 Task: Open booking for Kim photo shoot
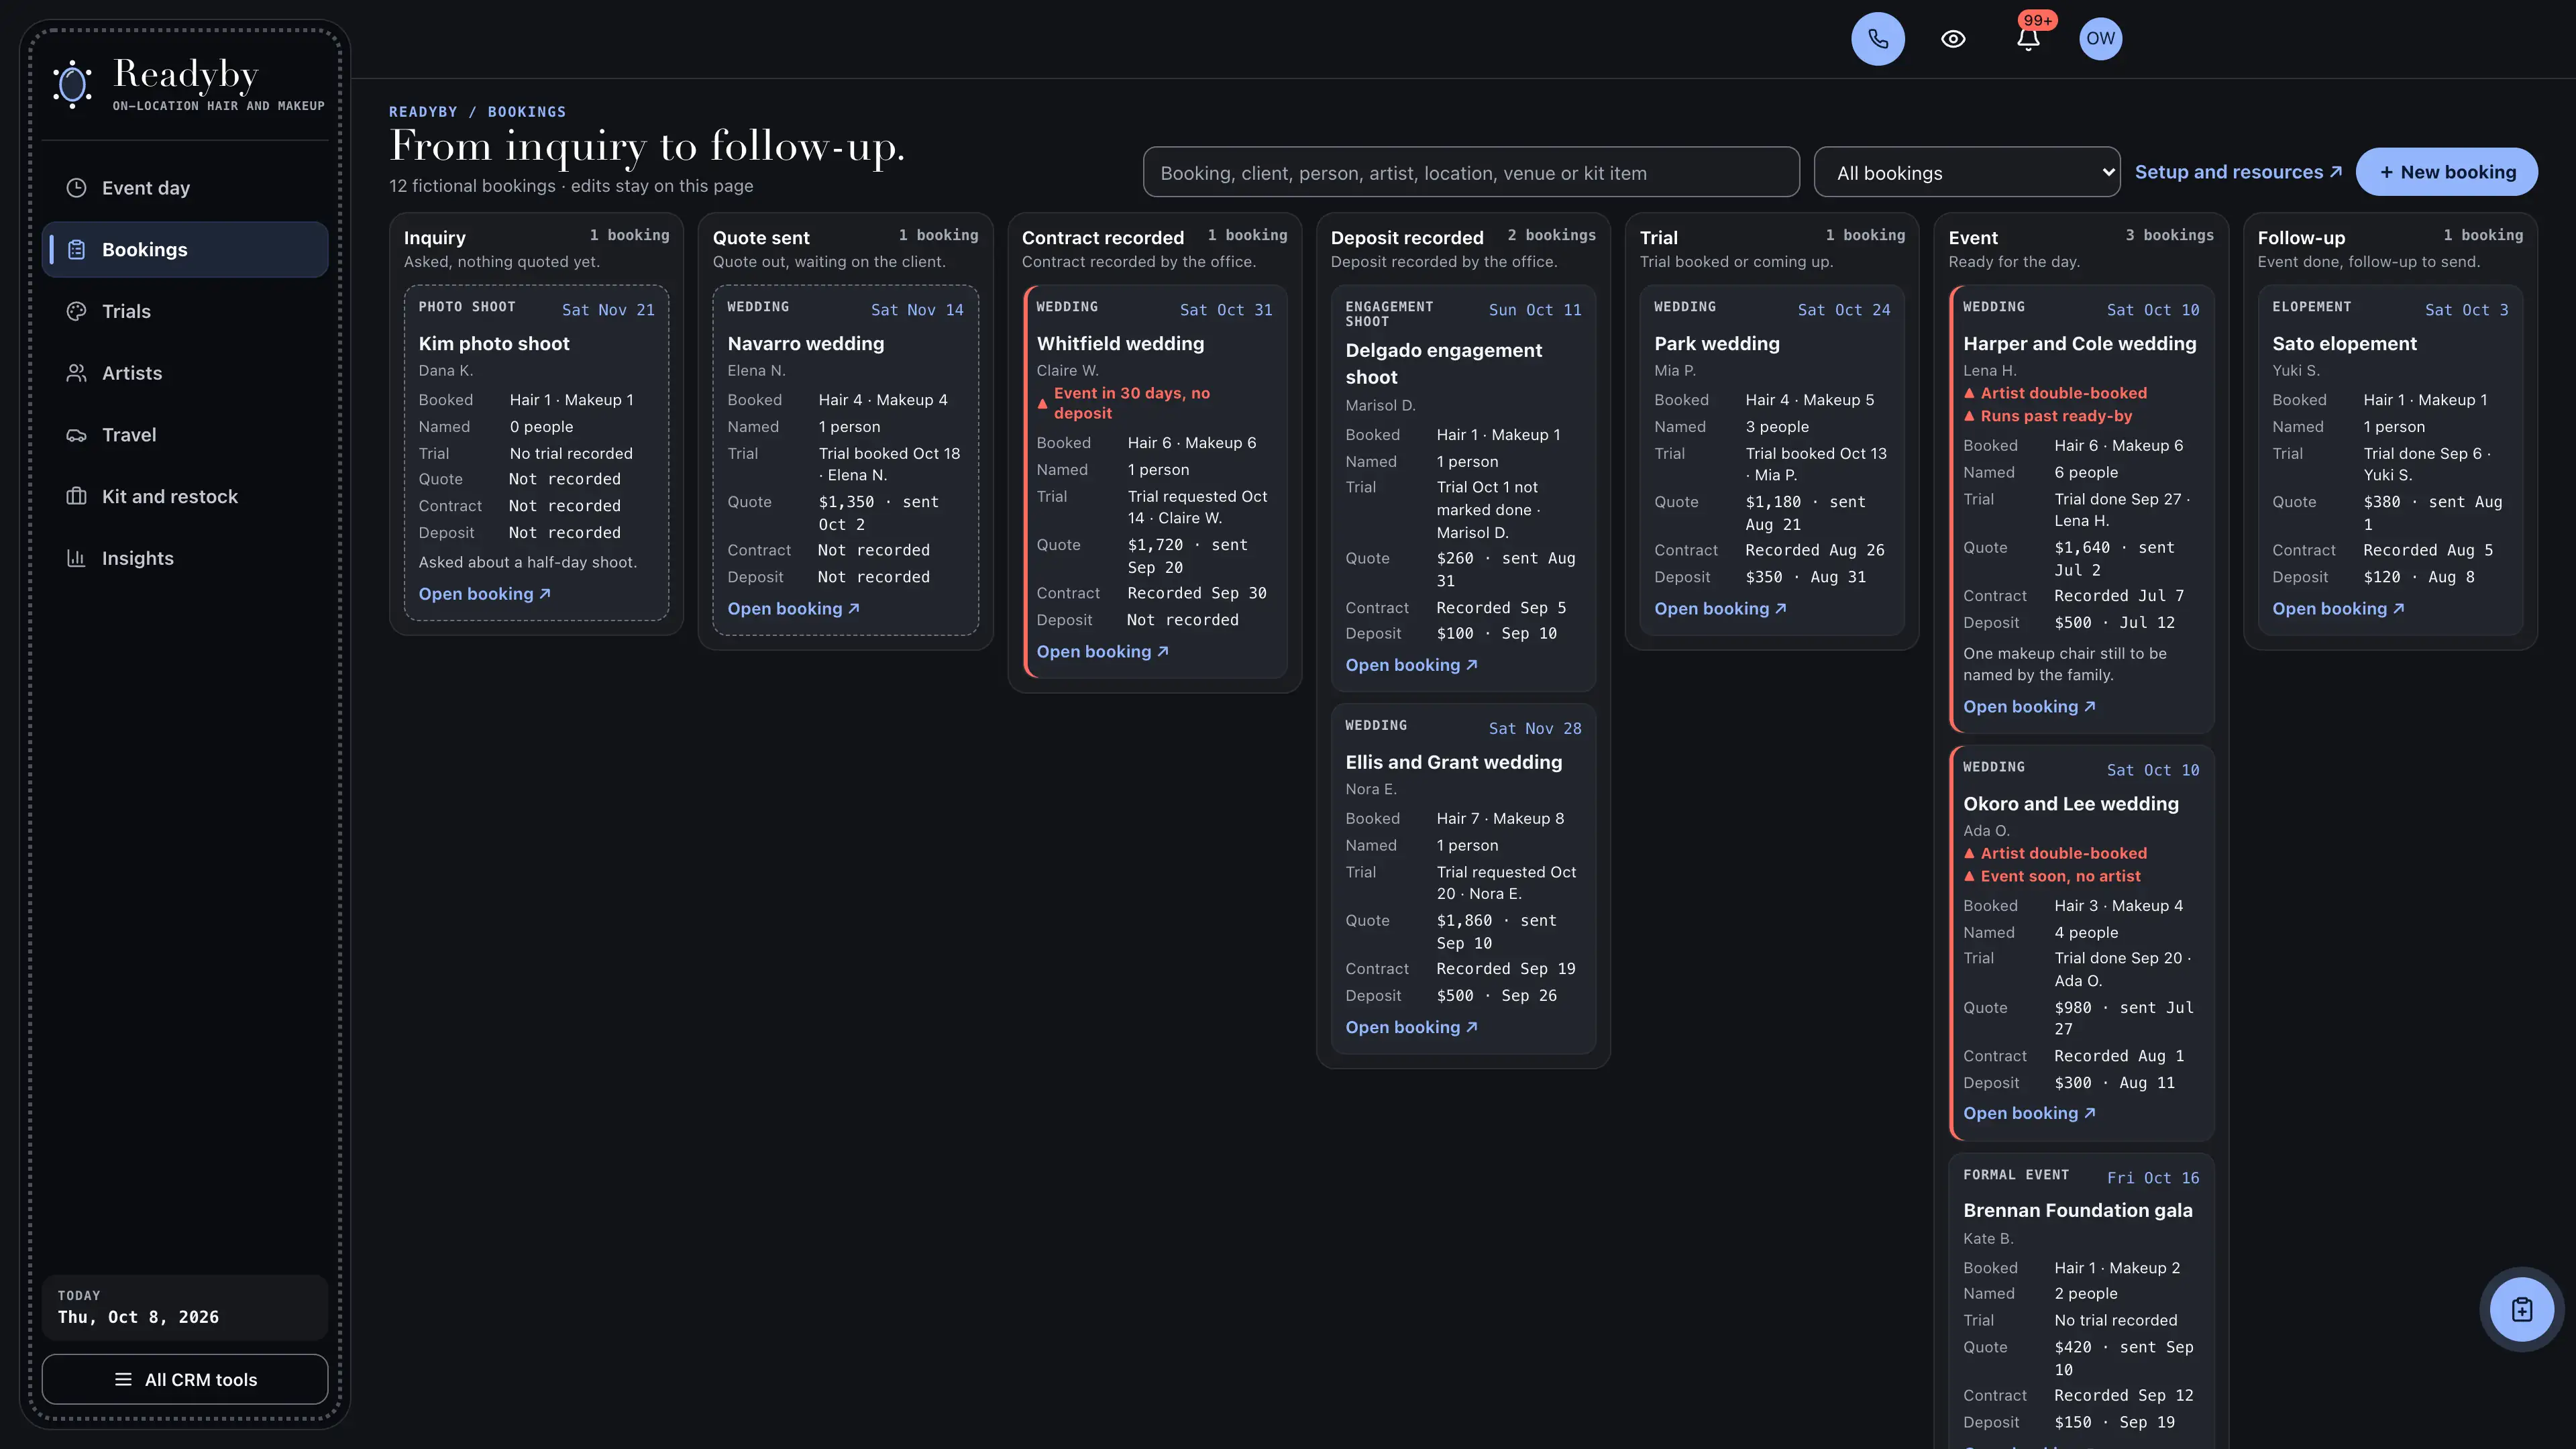point(485,594)
